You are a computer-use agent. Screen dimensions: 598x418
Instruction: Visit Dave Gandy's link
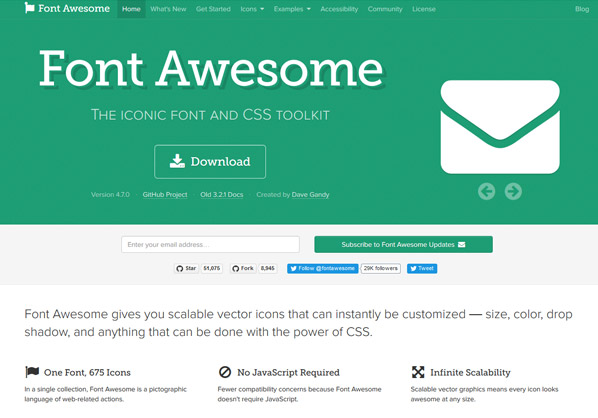[310, 195]
